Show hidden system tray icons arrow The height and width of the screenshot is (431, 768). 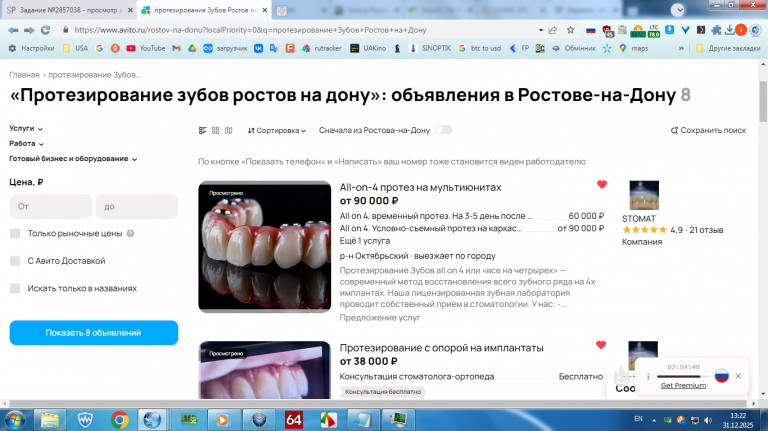tap(654, 420)
